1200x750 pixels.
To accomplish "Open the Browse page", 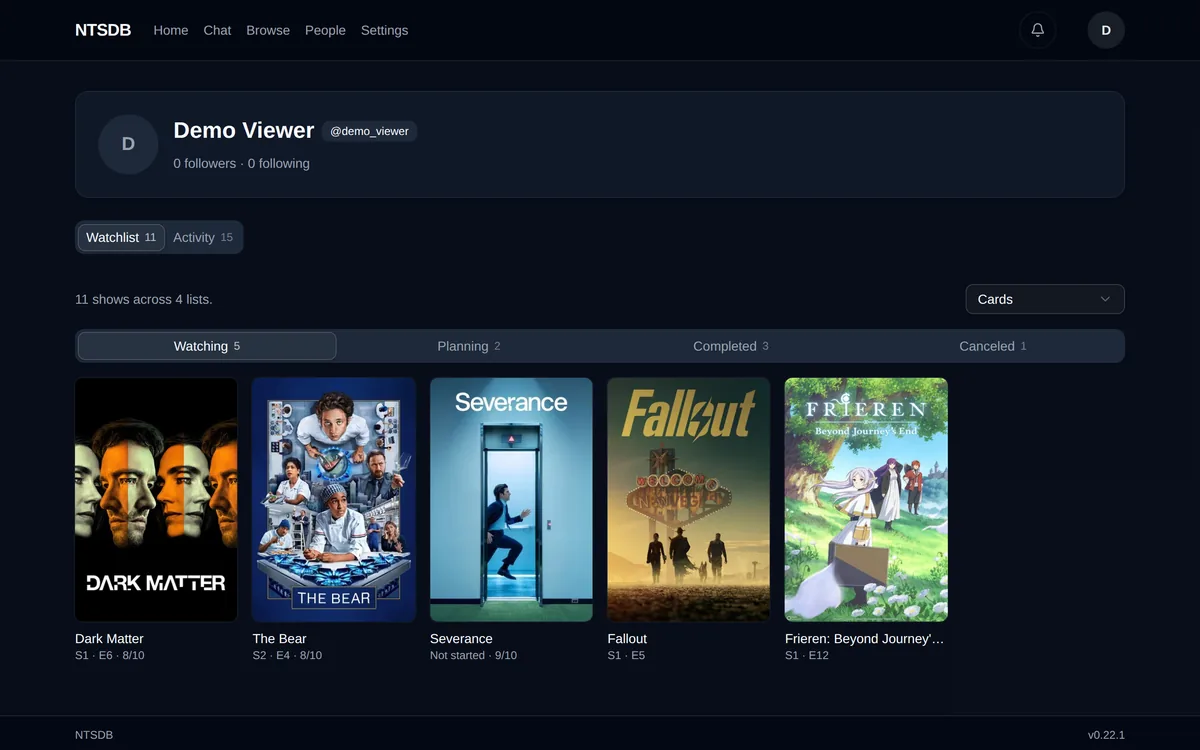I will [268, 30].
